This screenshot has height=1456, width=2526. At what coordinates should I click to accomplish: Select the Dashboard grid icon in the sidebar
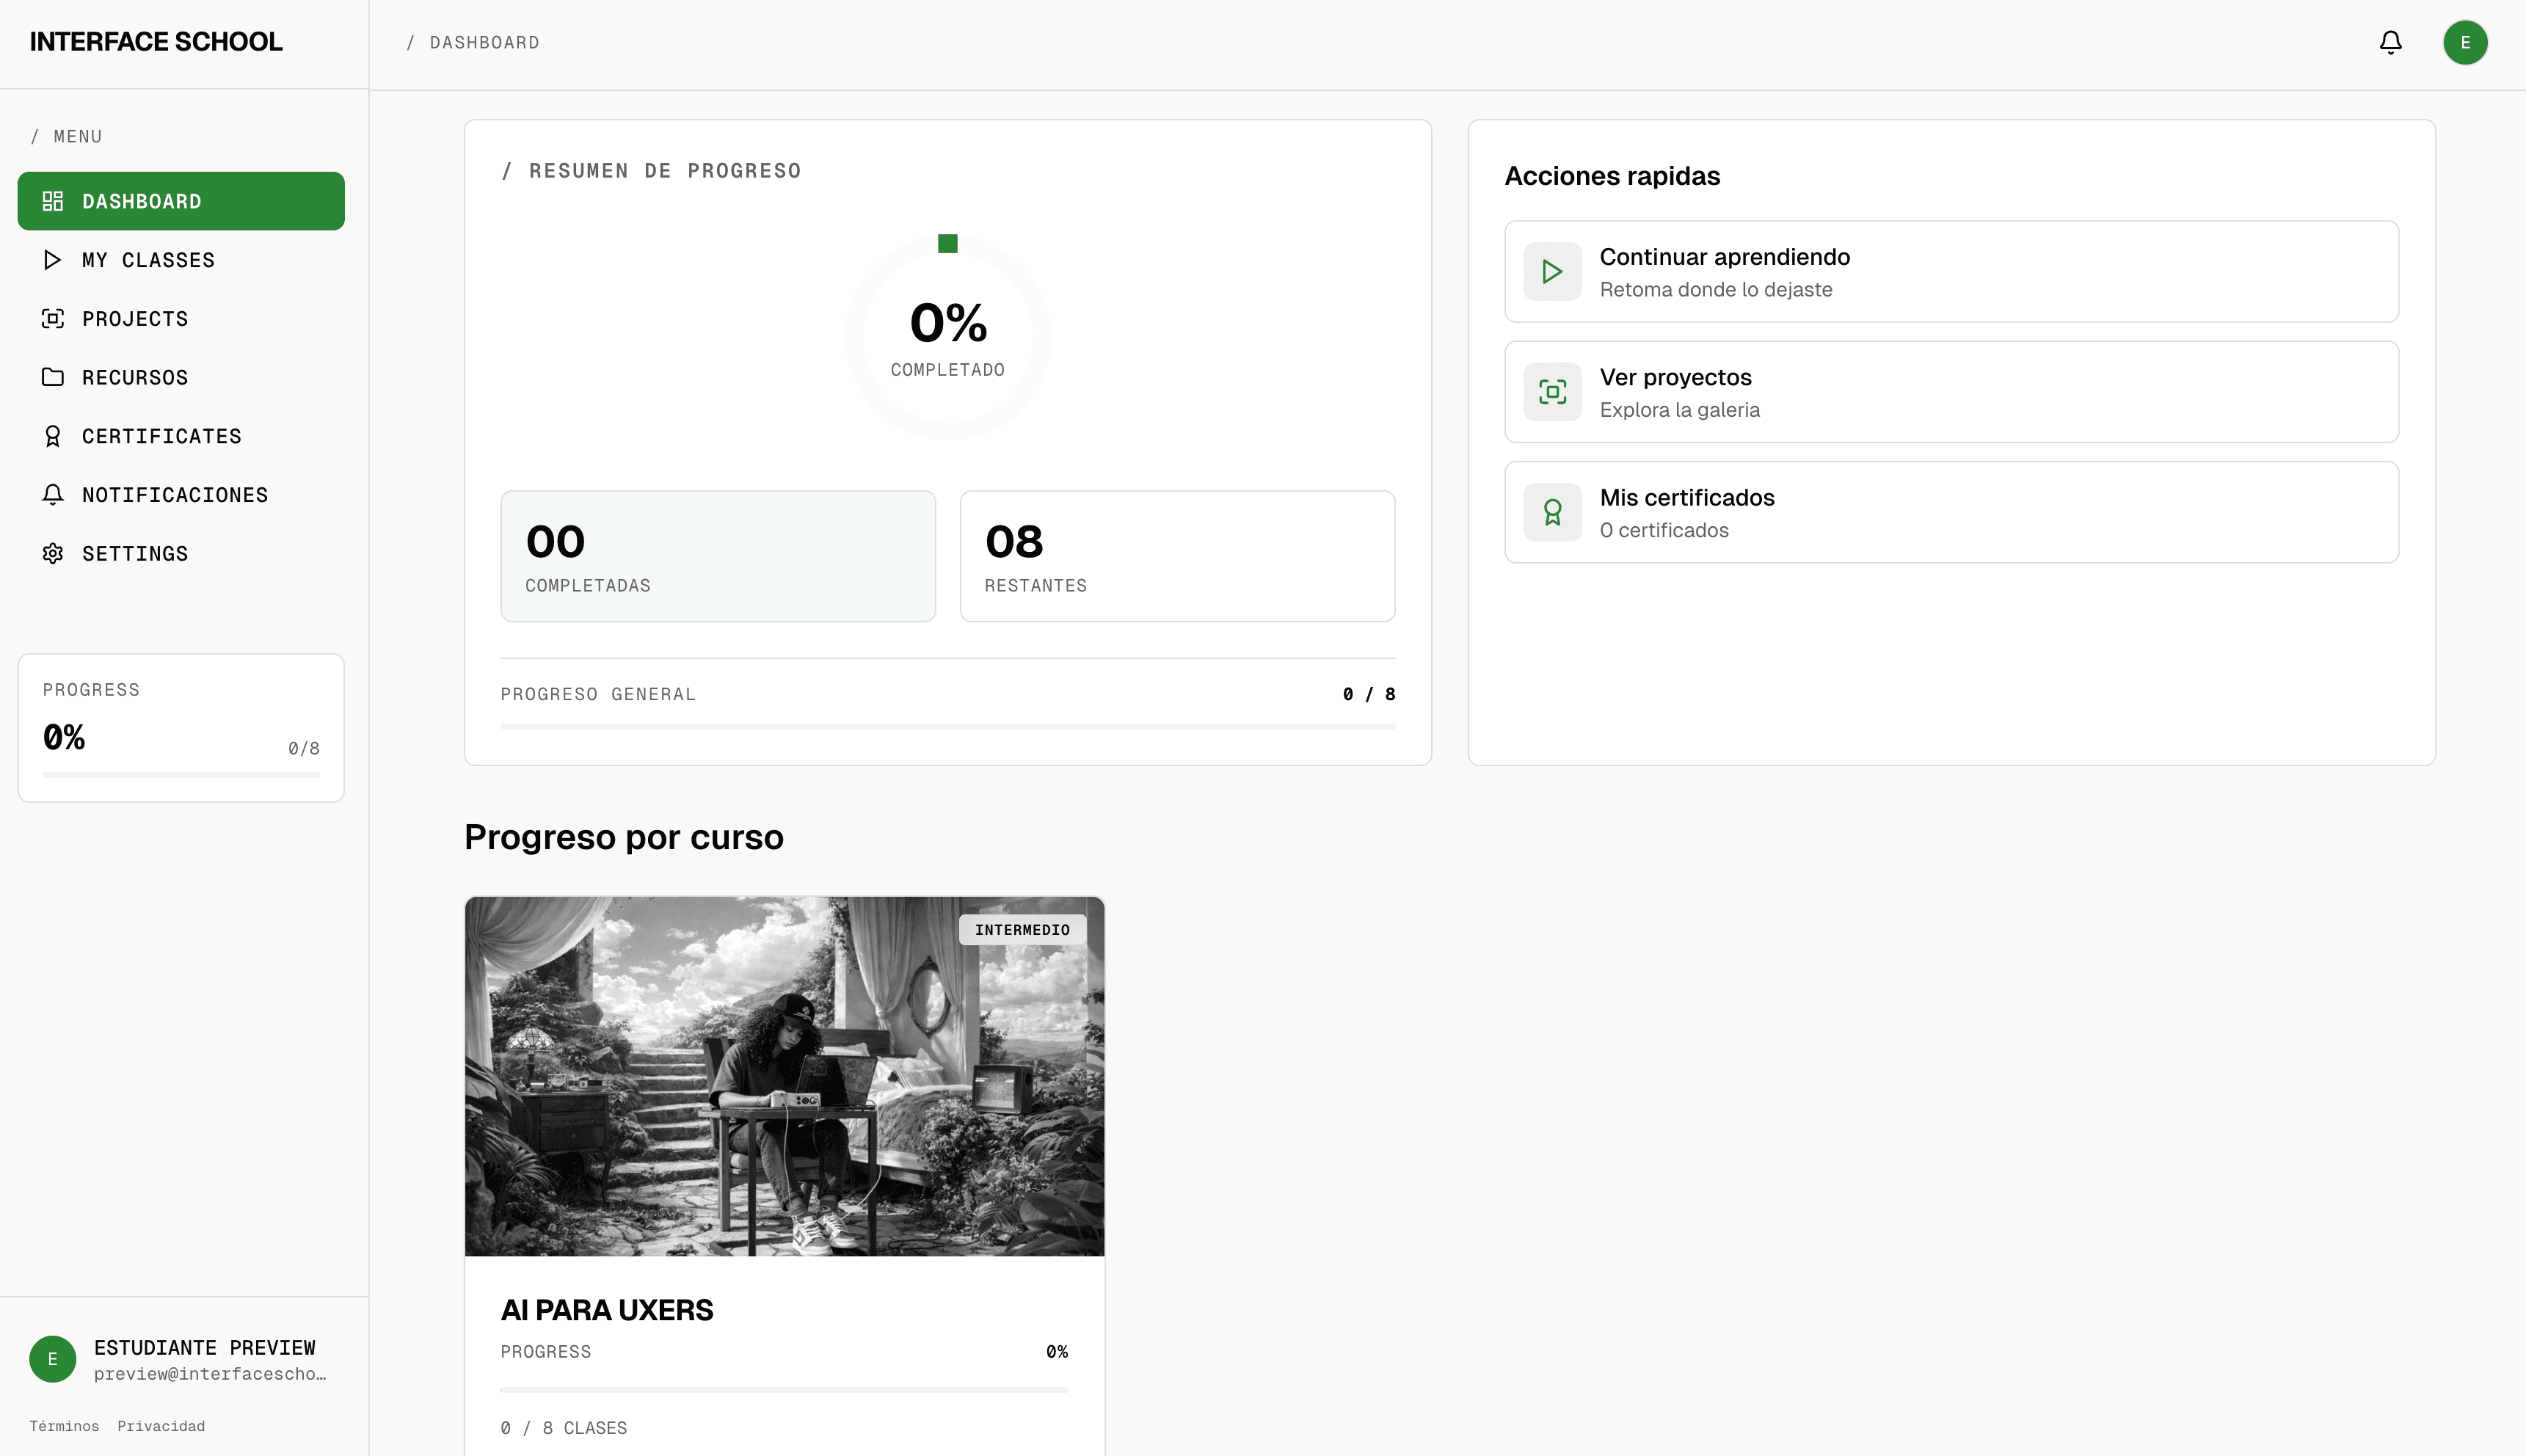(53, 200)
